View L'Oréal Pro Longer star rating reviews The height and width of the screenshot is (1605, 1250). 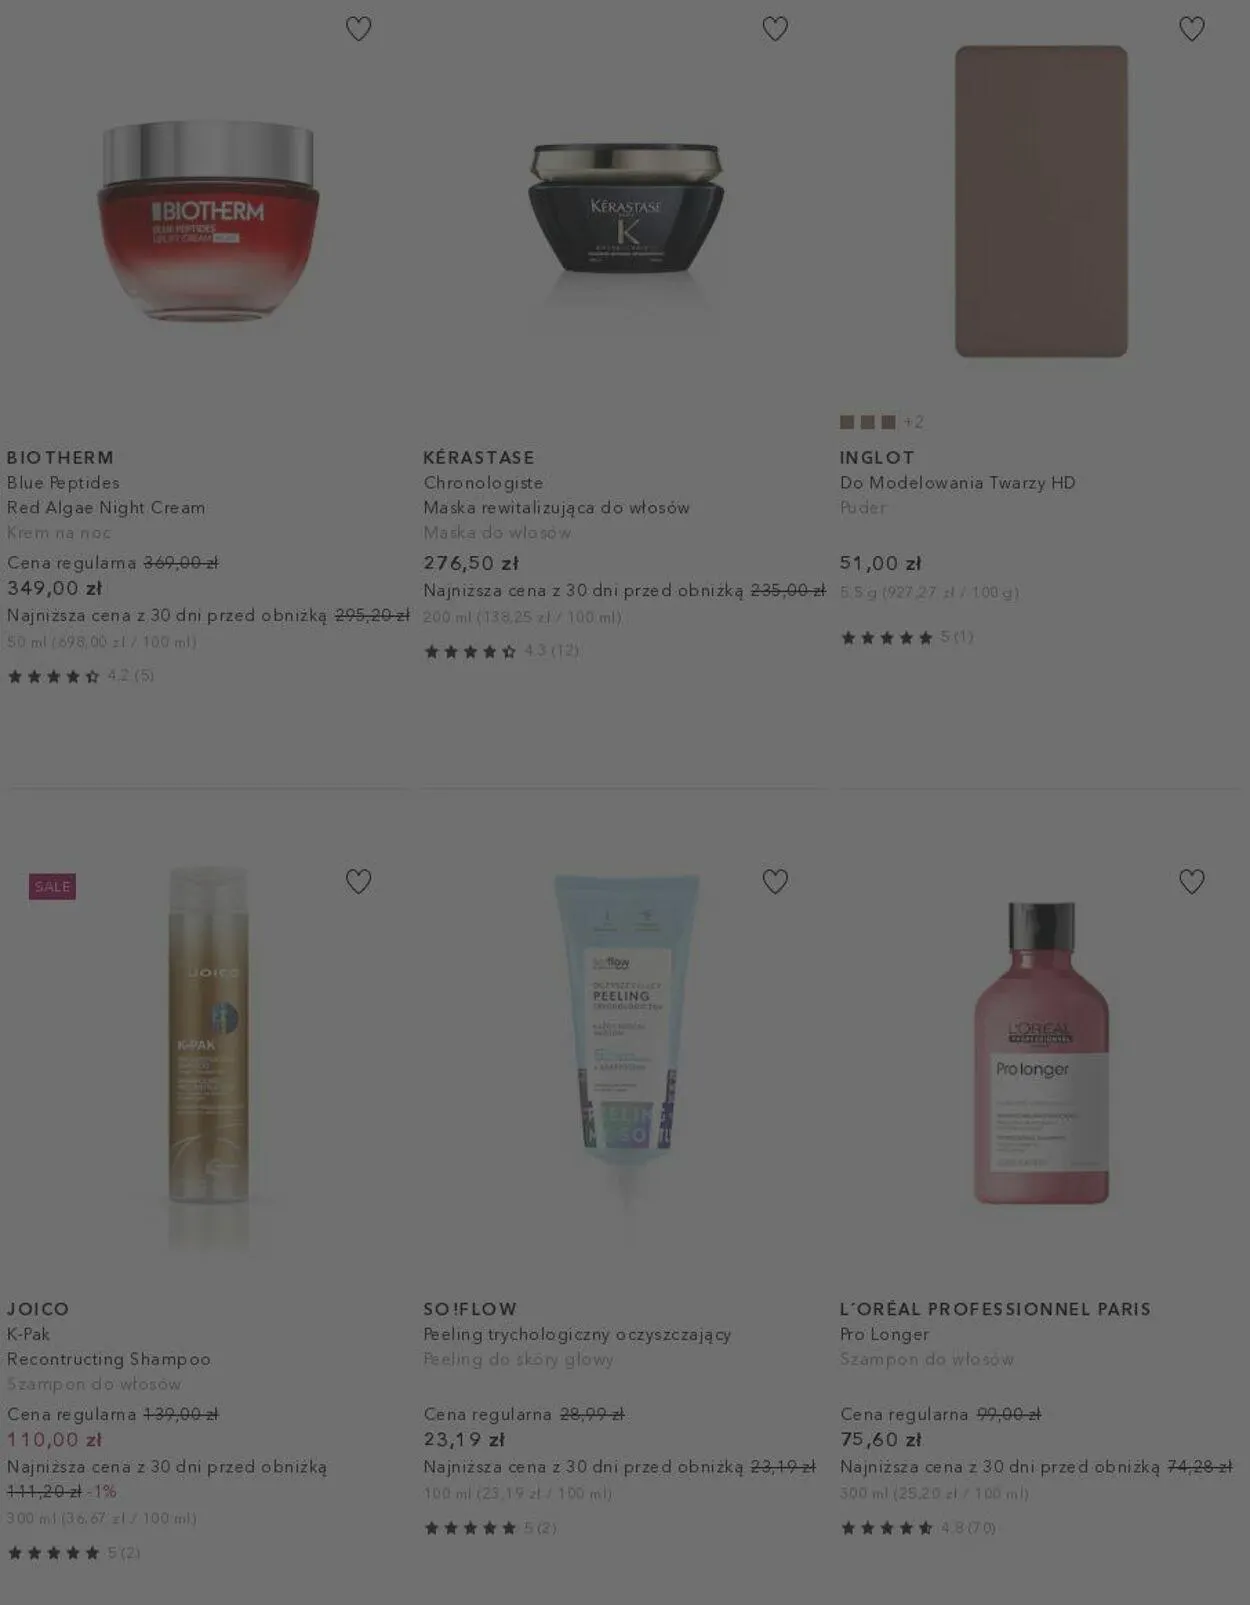coord(917,1527)
